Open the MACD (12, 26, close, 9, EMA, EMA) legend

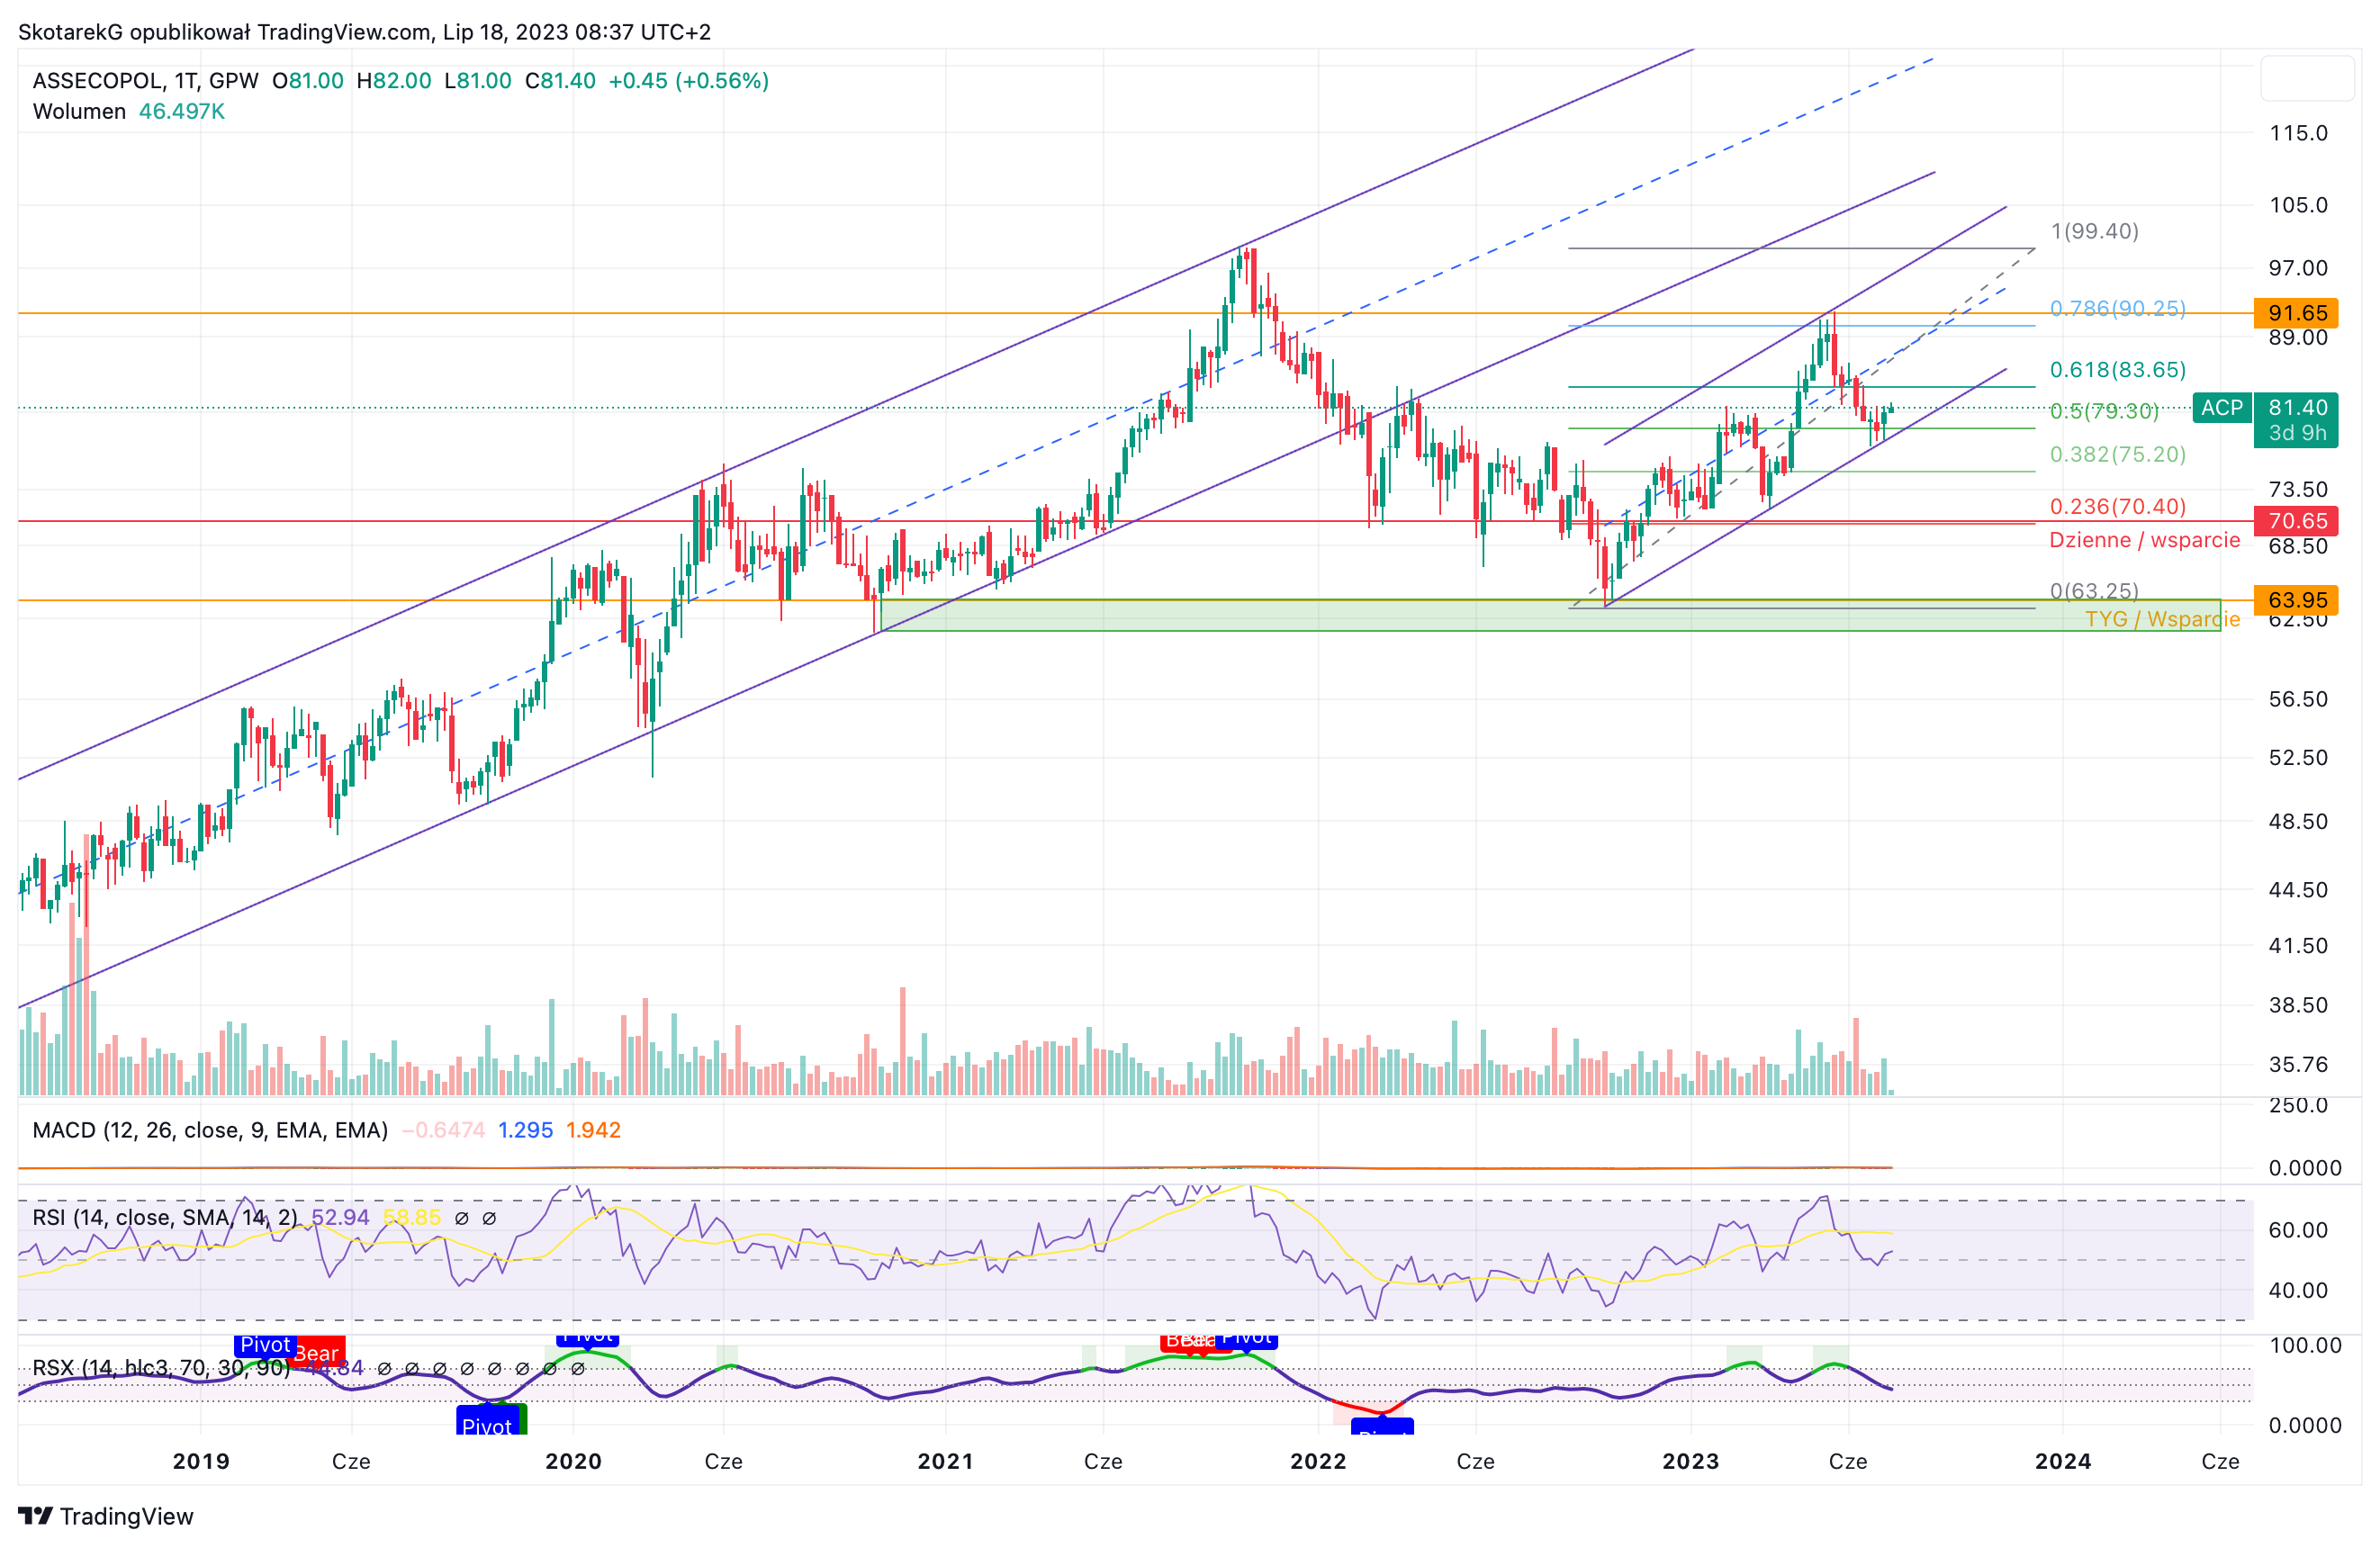click(210, 1130)
